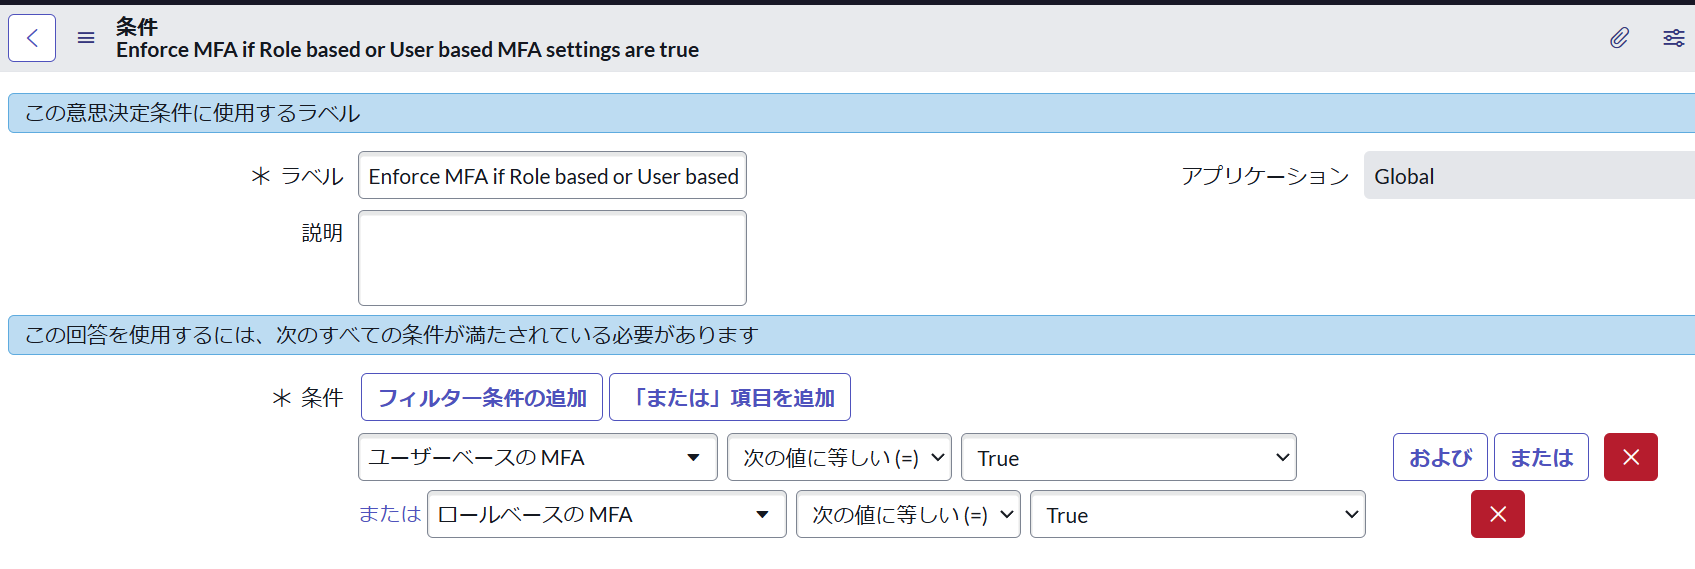Delete the ロールベースの MFA condition row

tap(1498, 514)
